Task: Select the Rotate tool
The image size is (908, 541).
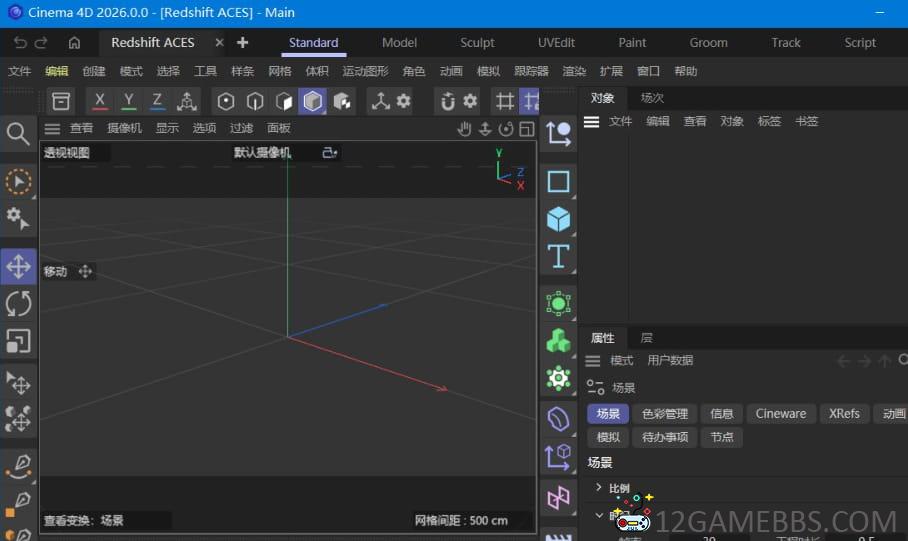Action: tap(18, 304)
